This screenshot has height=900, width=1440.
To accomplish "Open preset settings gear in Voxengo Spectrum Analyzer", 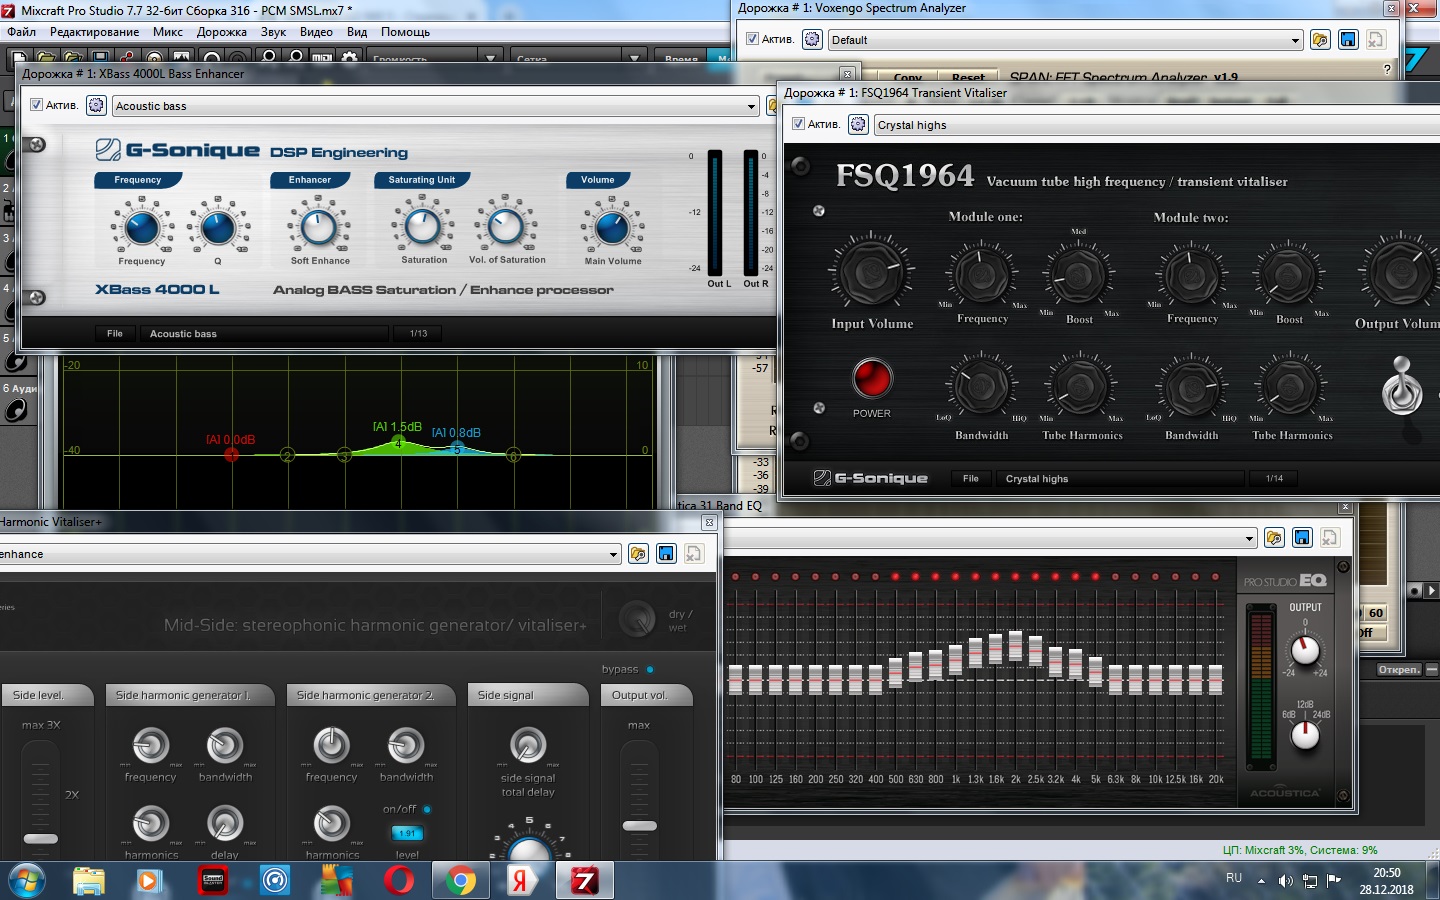I will pyautogui.click(x=812, y=39).
